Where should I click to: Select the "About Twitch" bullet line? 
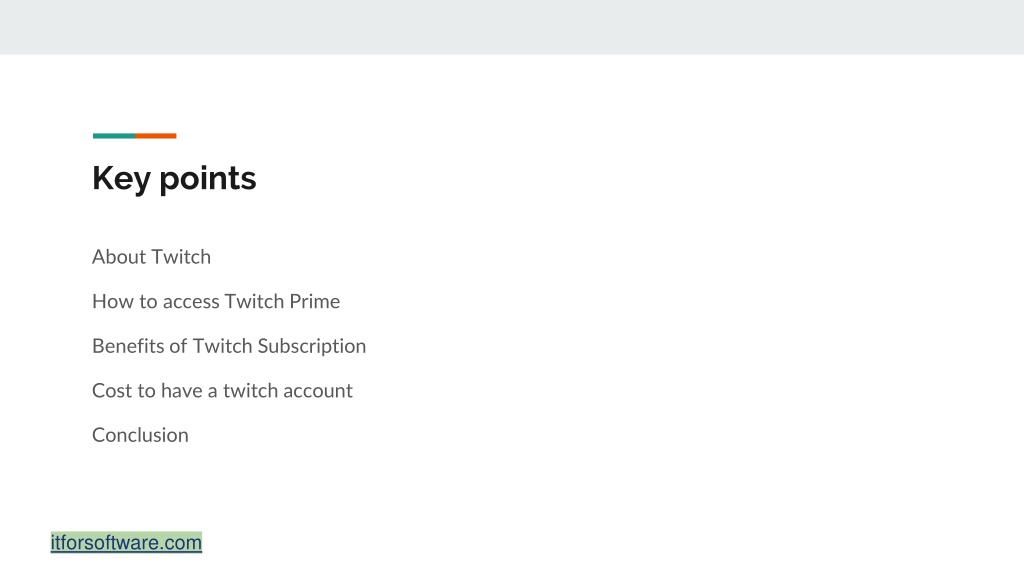(152, 257)
